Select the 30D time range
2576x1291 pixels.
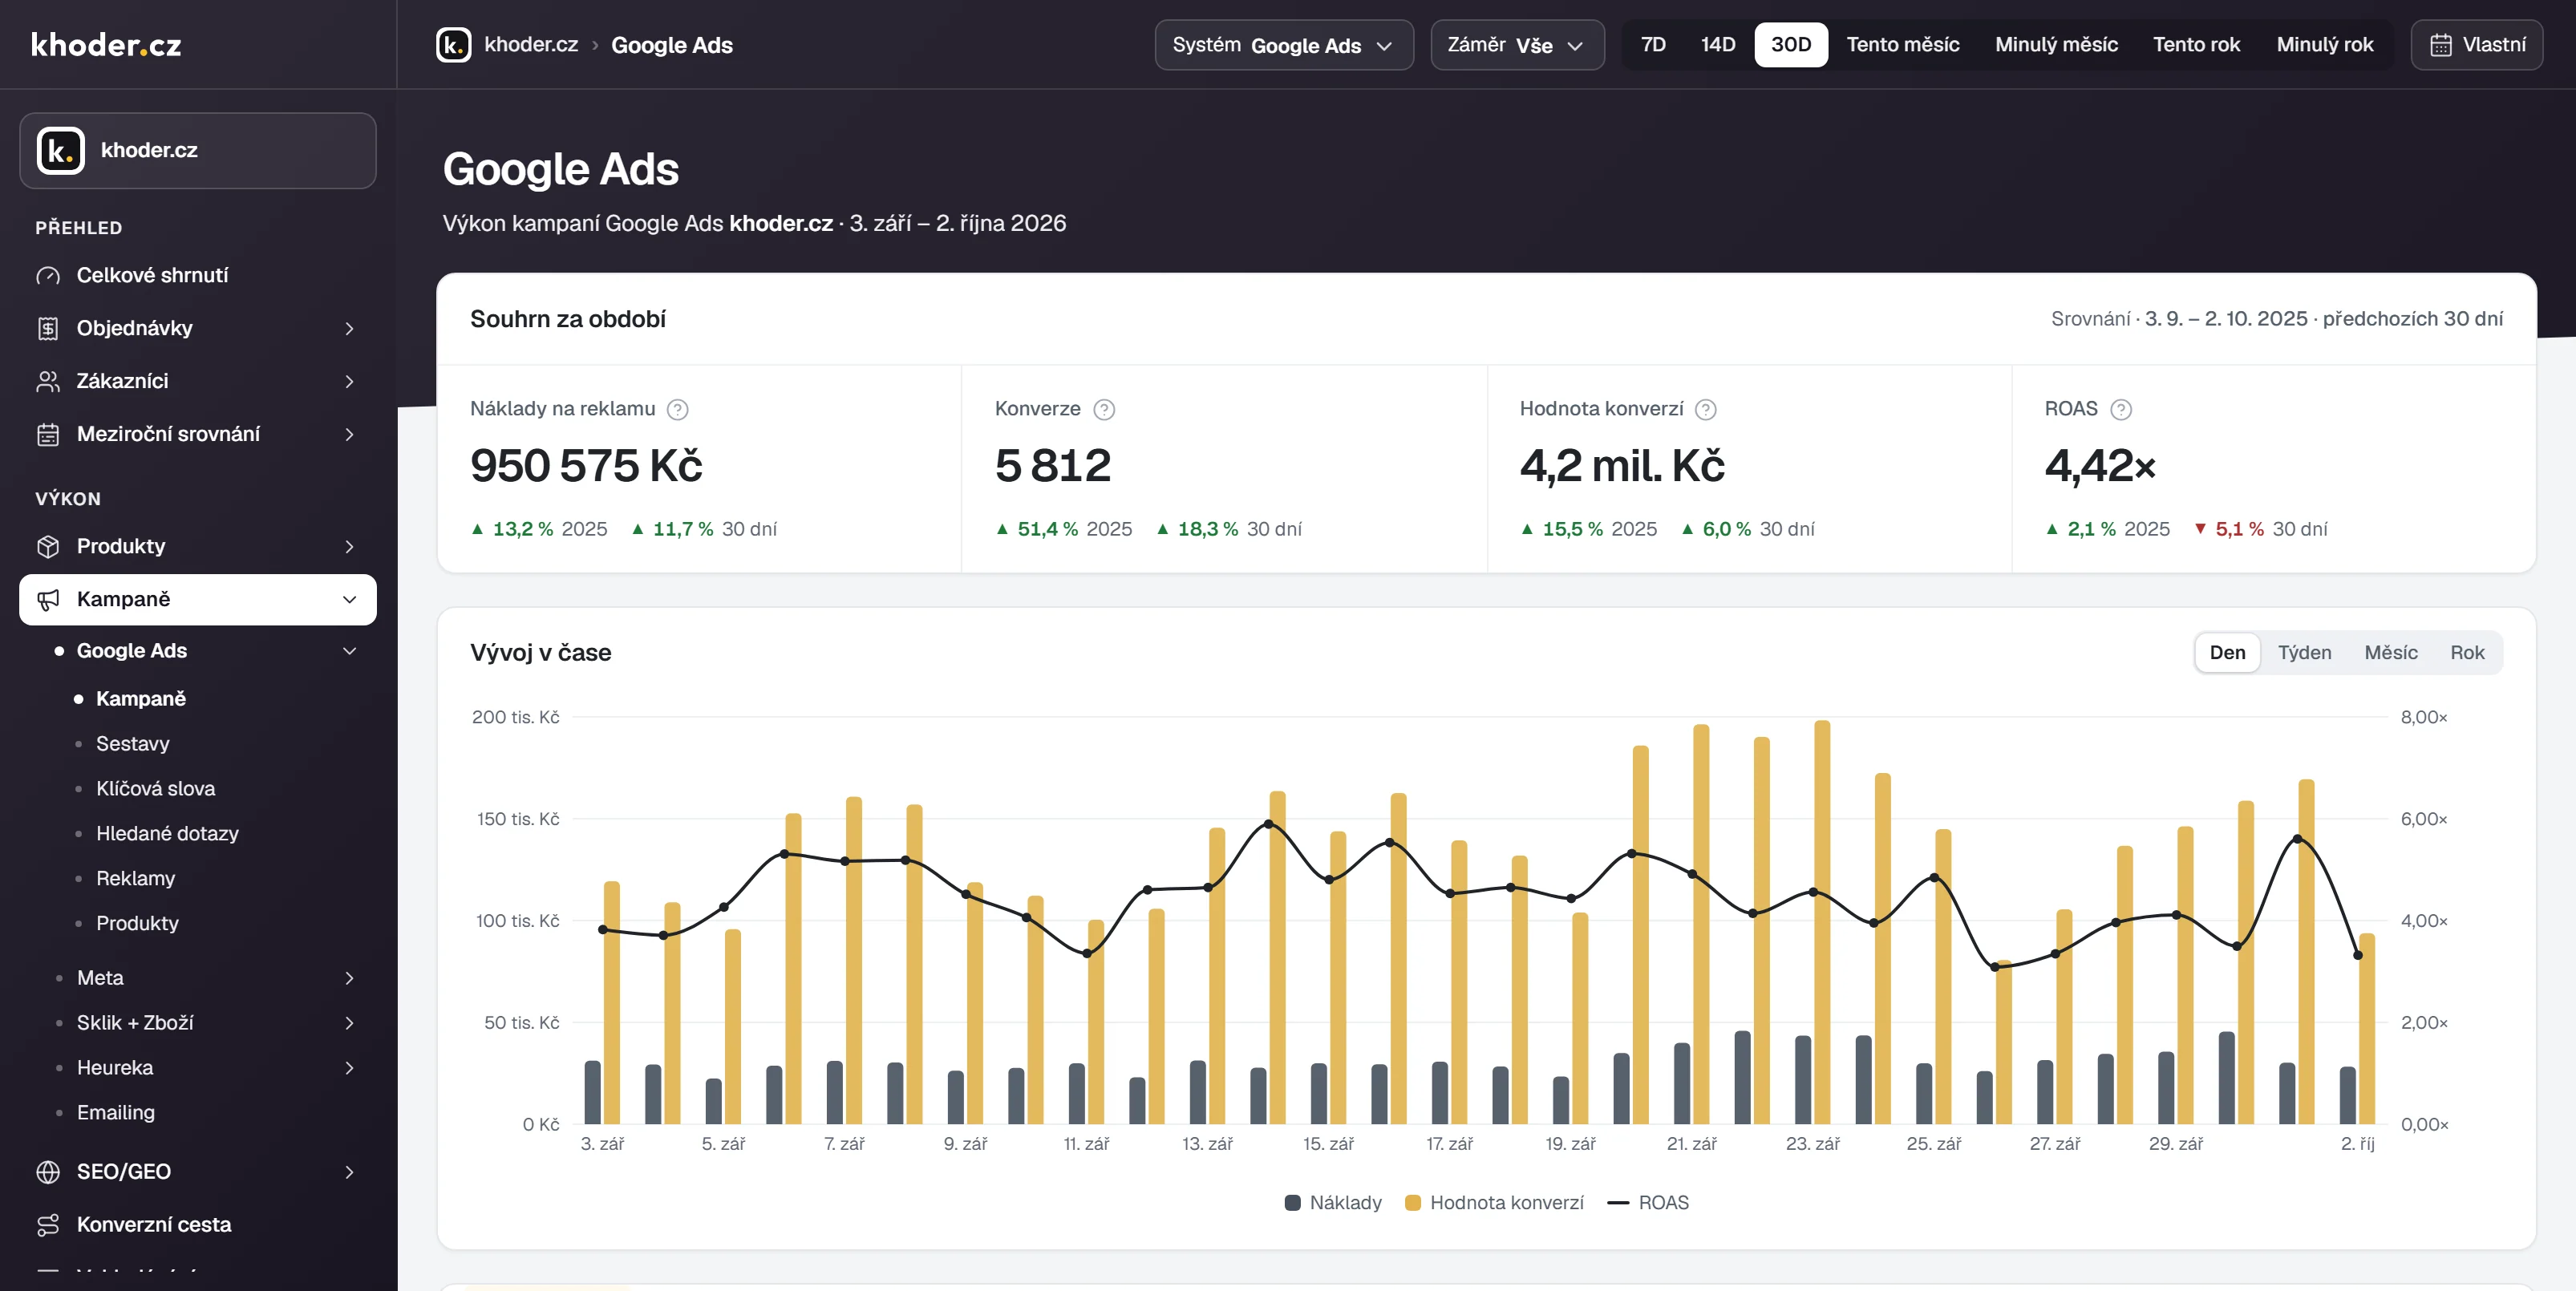[x=1790, y=44]
